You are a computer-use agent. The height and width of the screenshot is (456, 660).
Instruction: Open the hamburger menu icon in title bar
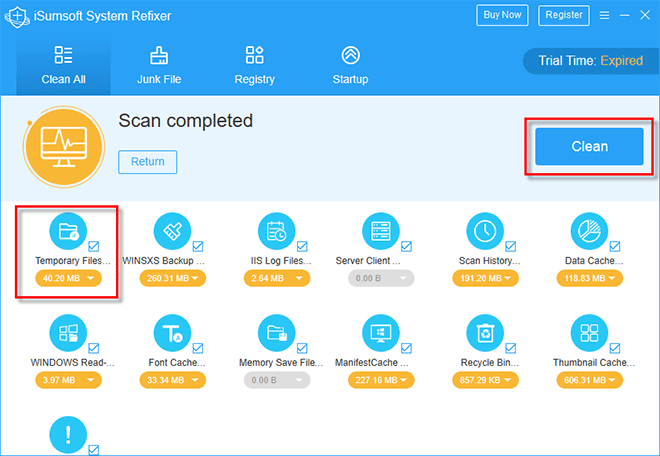click(604, 16)
